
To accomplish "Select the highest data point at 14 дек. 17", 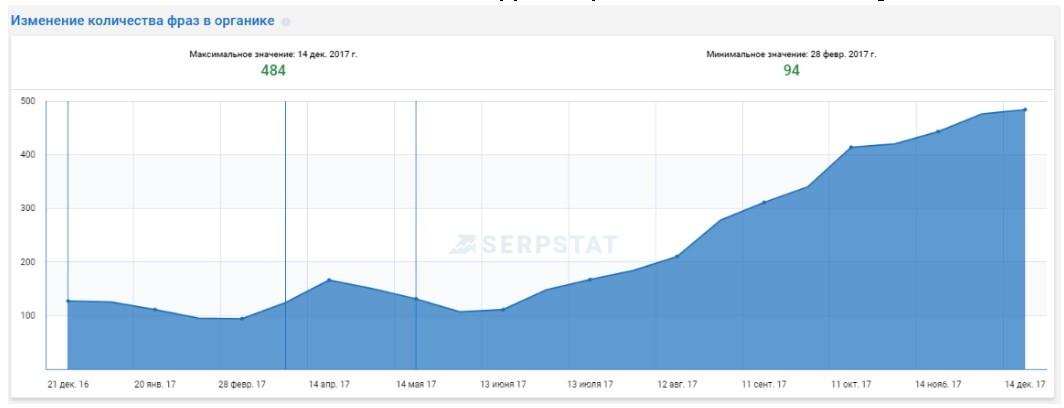I will 1025,110.
